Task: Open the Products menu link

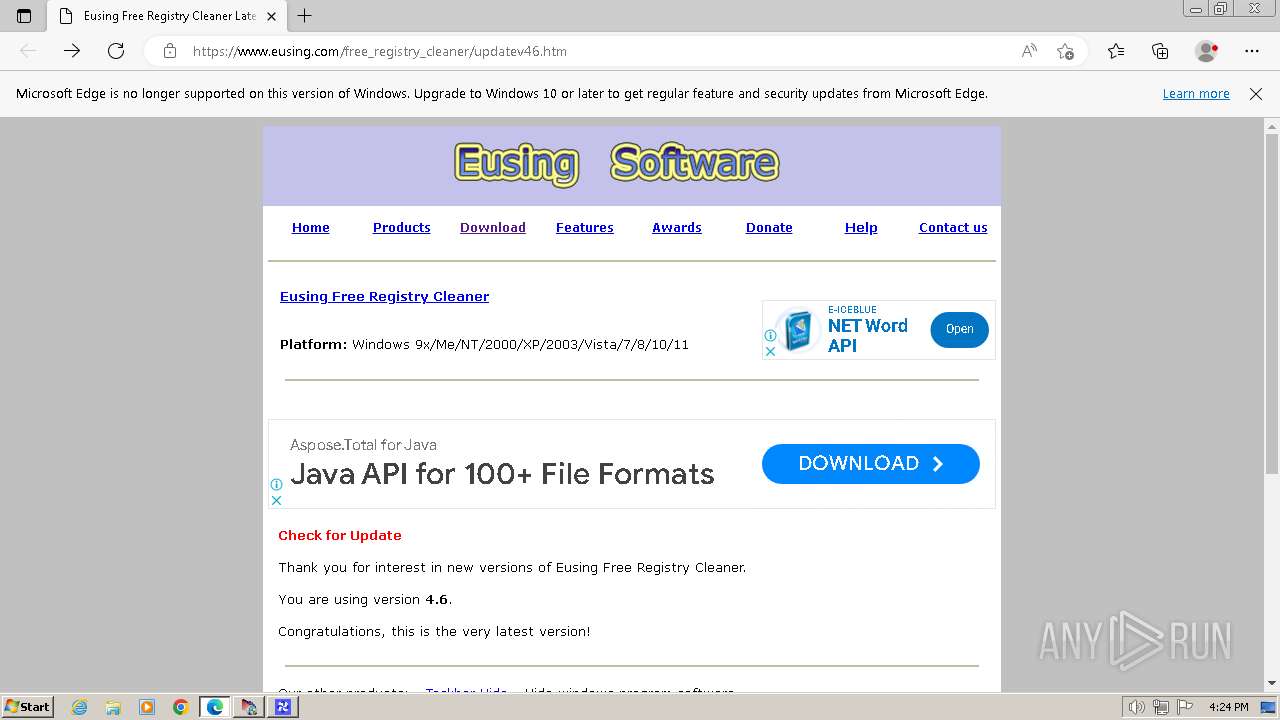Action: 402,228
